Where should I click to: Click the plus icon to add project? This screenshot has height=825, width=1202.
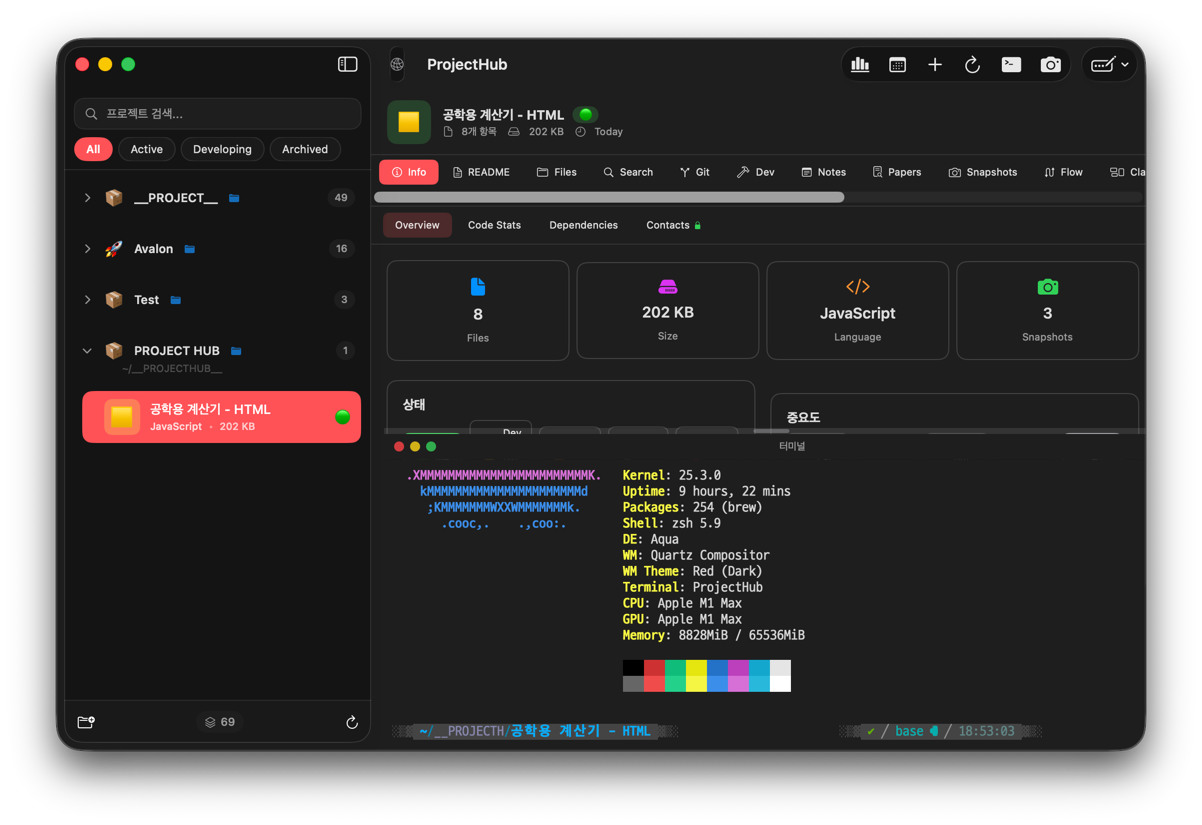click(935, 65)
